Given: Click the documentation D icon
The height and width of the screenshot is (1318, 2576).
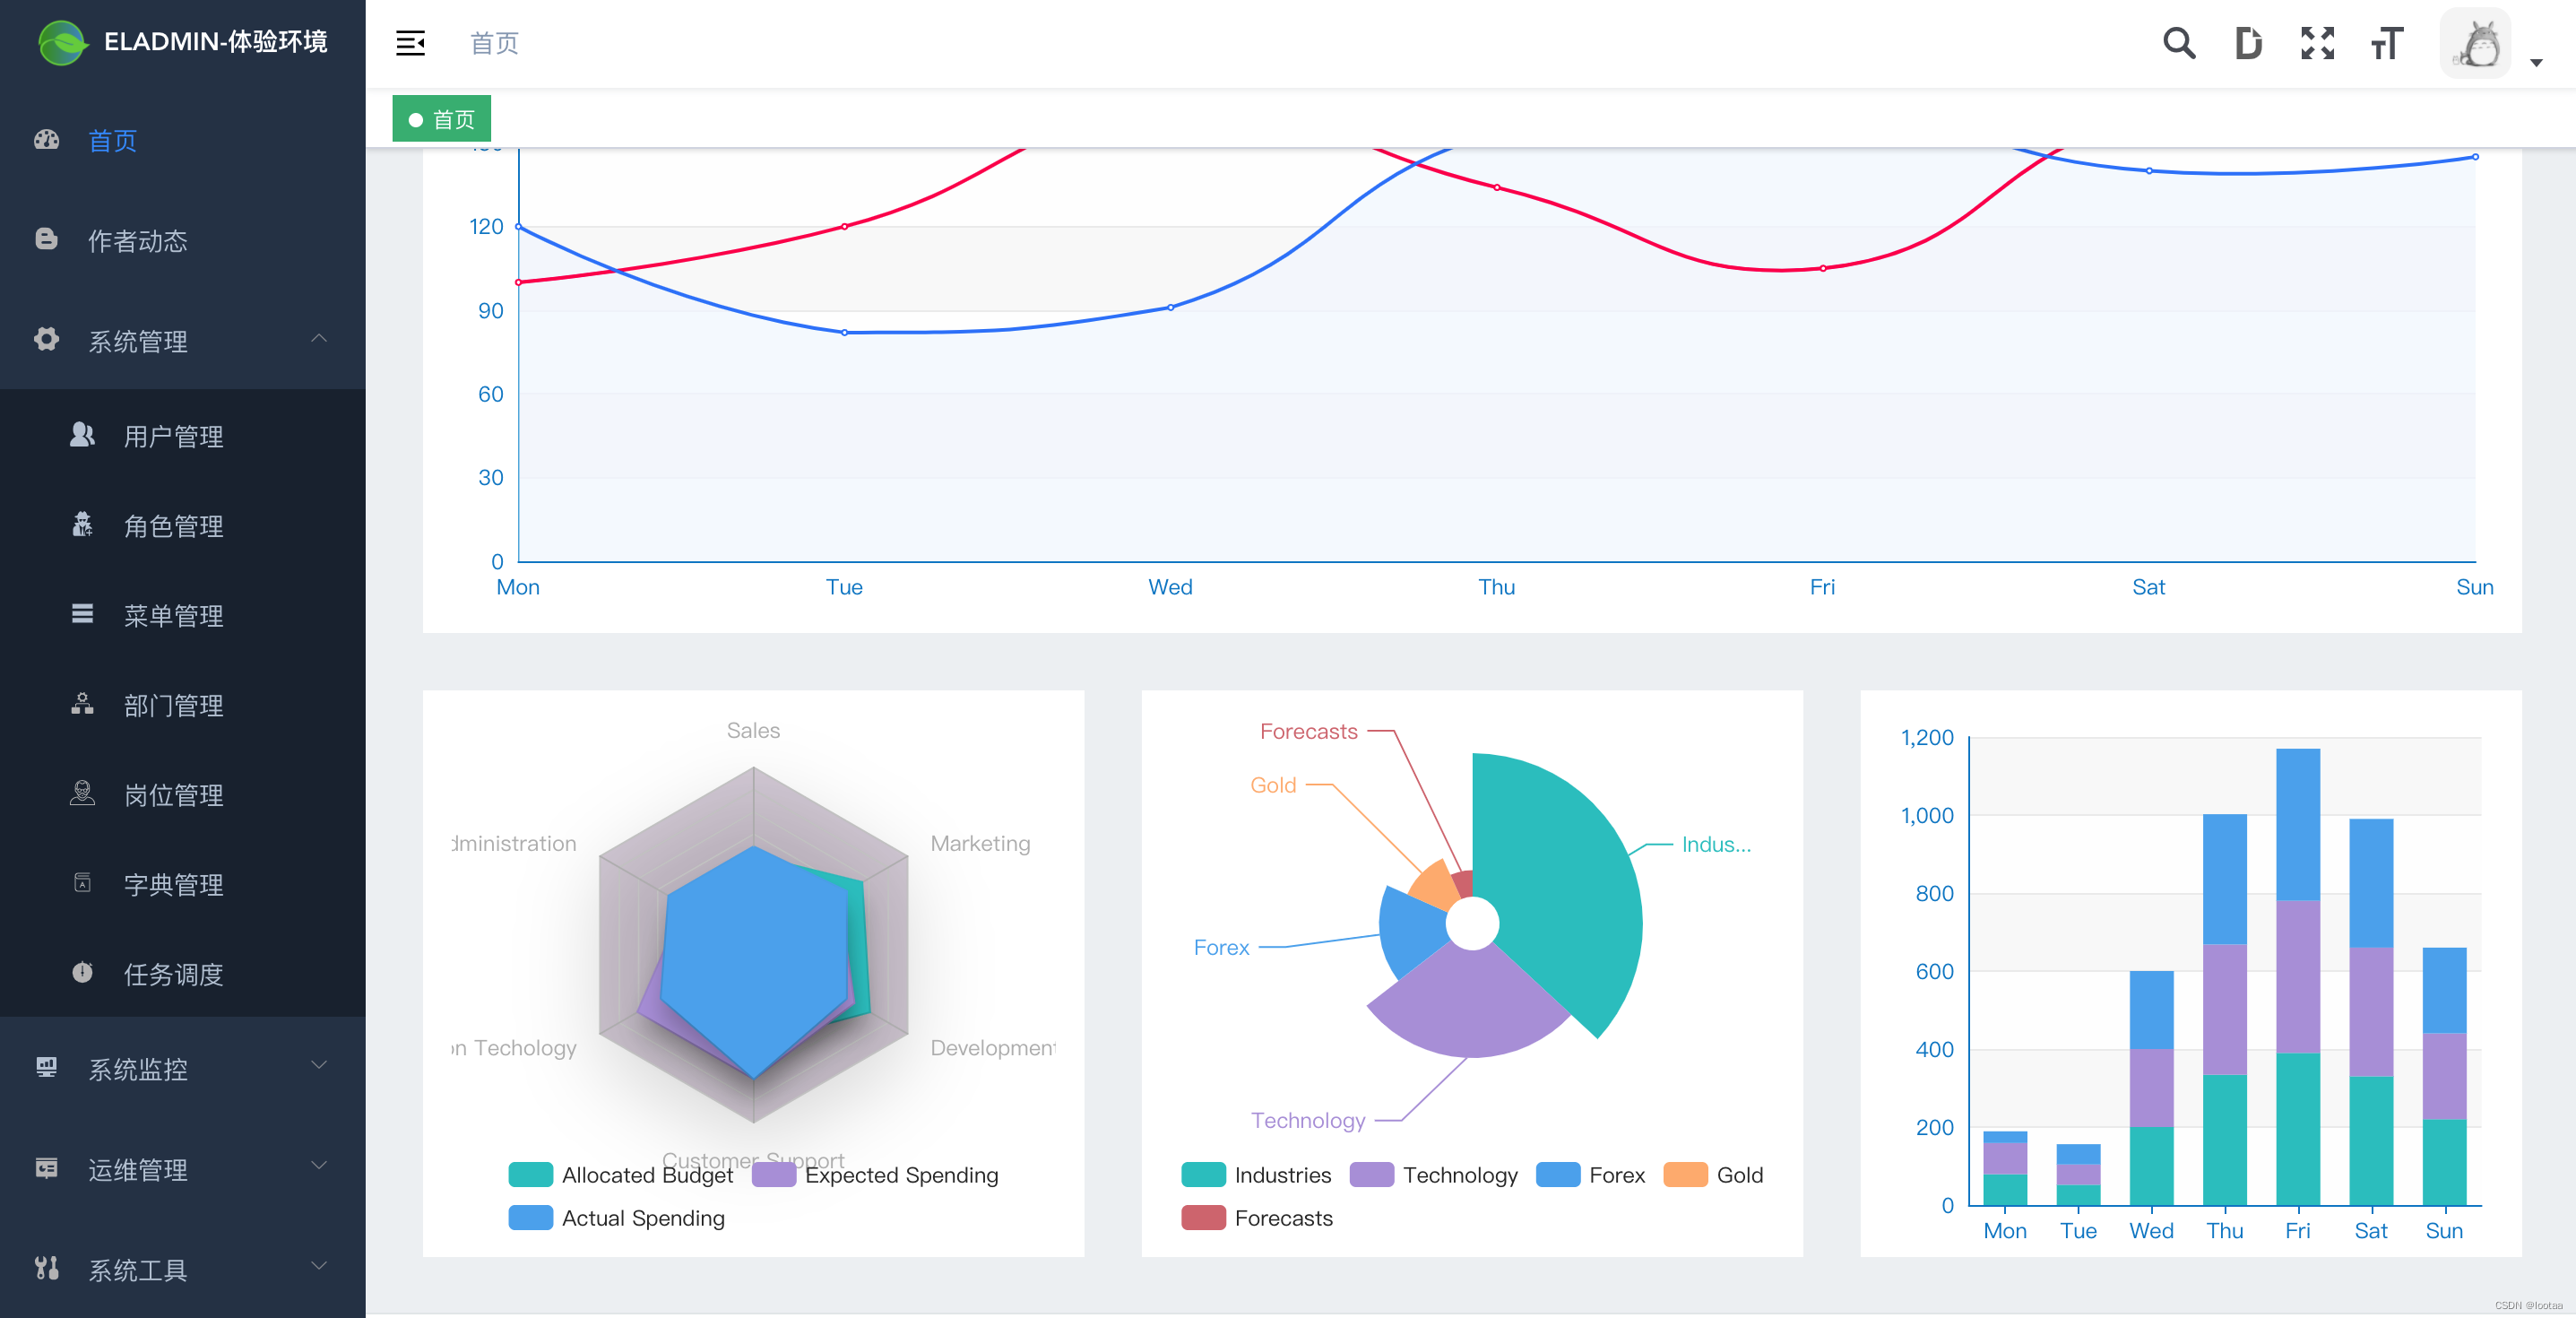Looking at the screenshot, I should 2247,43.
